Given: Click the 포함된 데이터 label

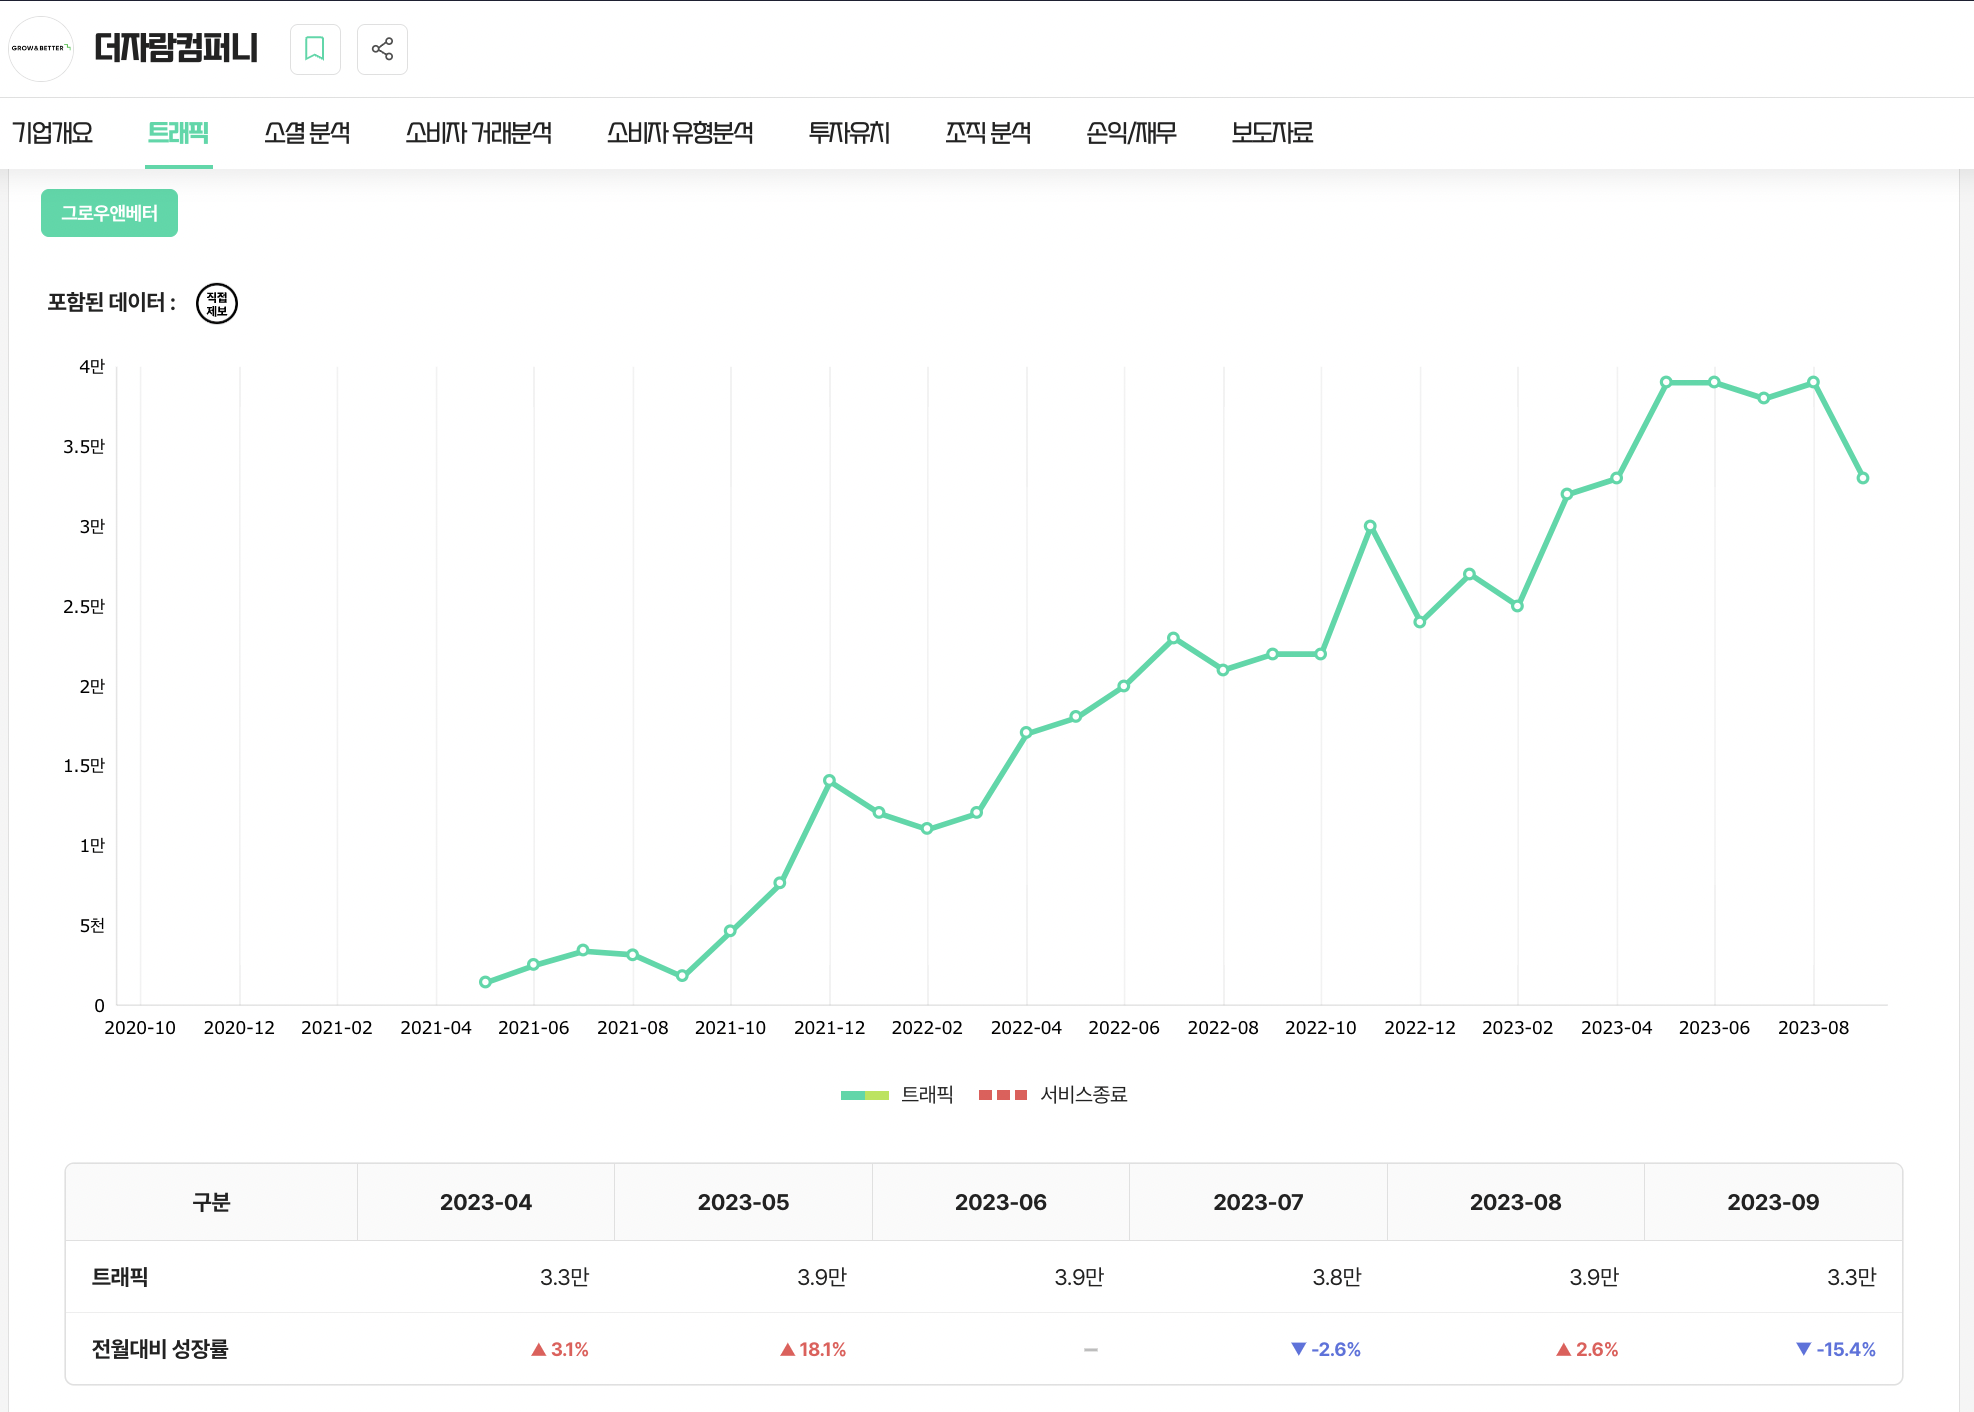Looking at the screenshot, I should (112, 302).
